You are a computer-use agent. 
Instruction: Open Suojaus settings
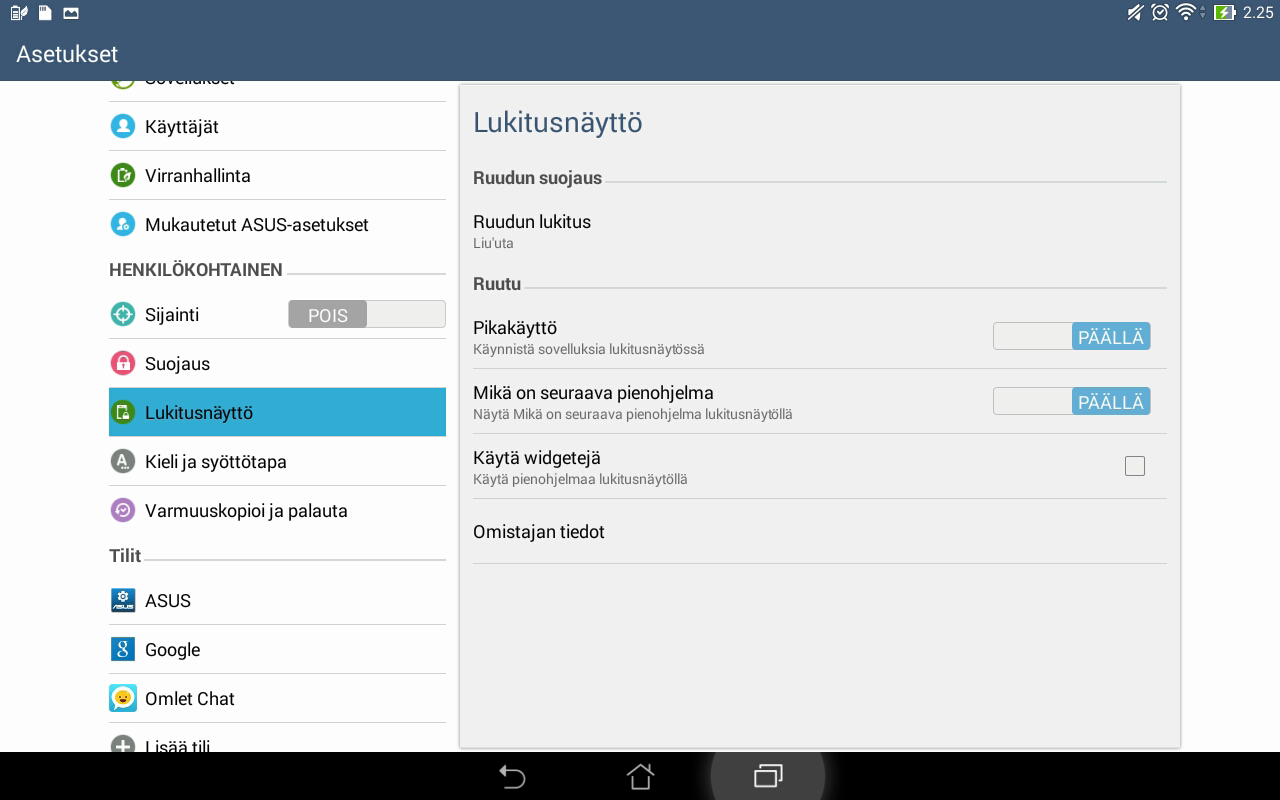point(277,363)
